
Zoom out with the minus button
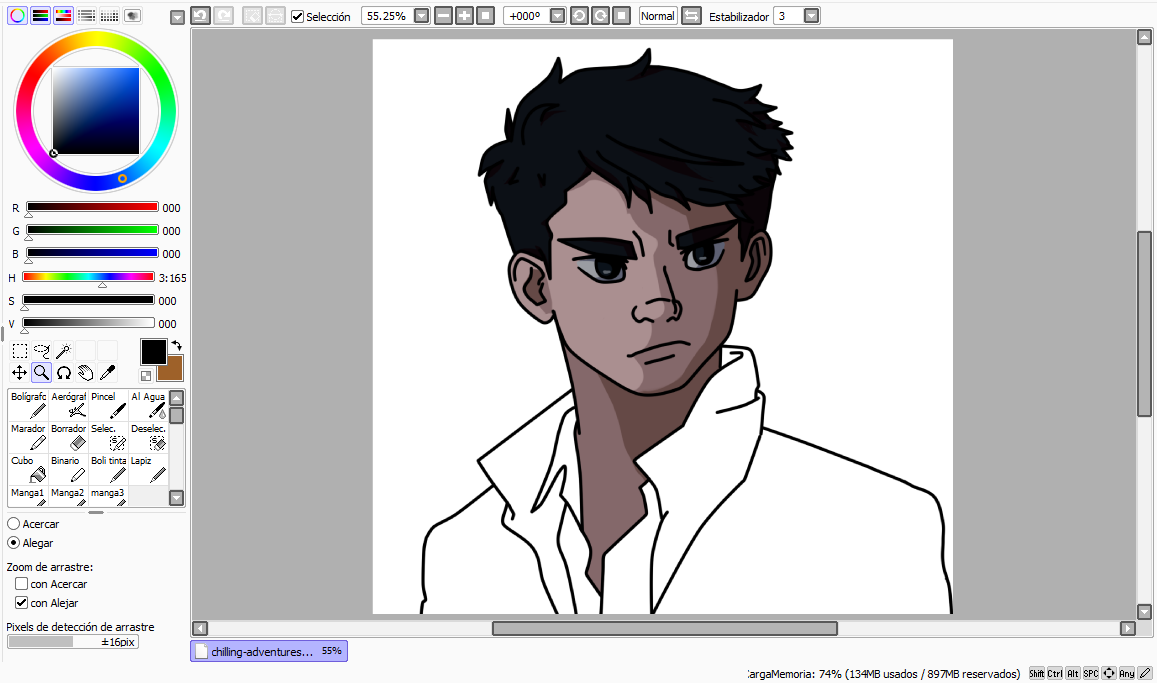pyautogui.click(x=443, y=15)
